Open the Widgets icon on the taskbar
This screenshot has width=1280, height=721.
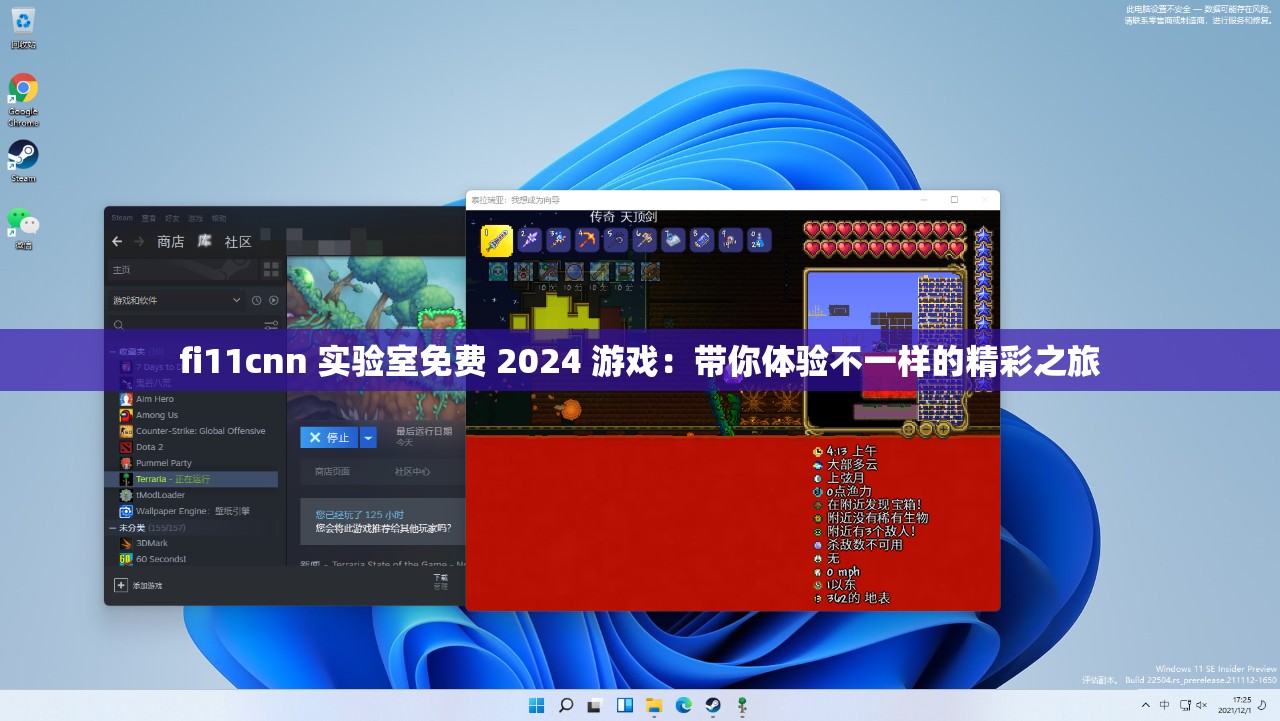[x=624, y=705]
